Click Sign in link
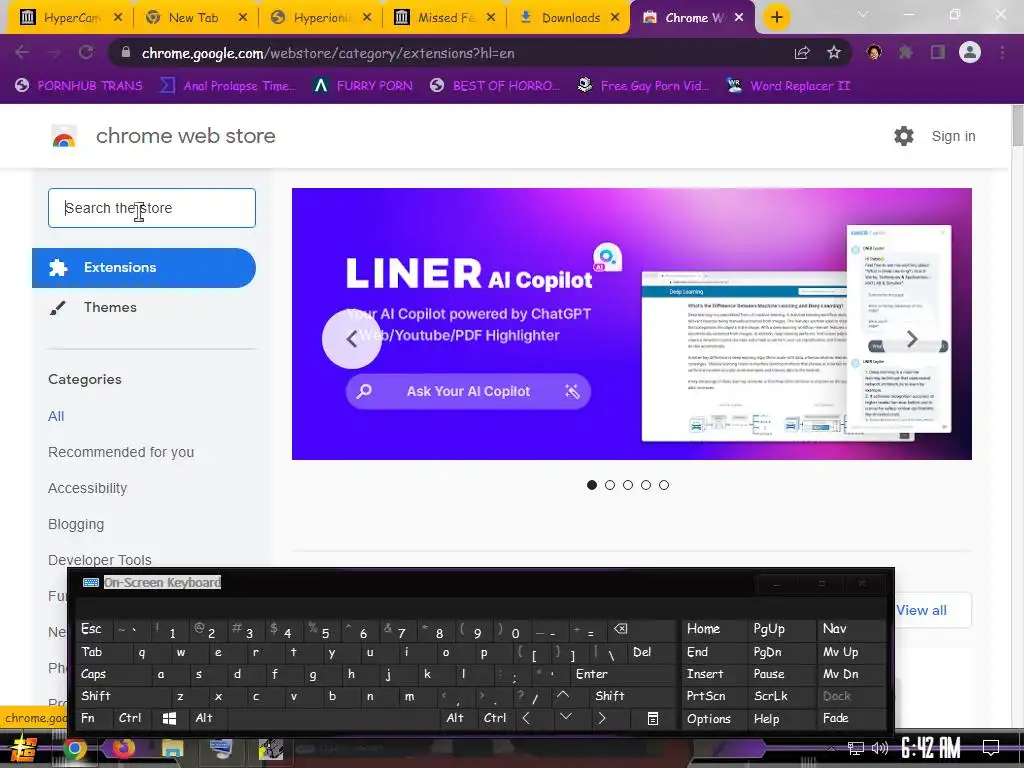1024x768 pixels. coord(953,136)
